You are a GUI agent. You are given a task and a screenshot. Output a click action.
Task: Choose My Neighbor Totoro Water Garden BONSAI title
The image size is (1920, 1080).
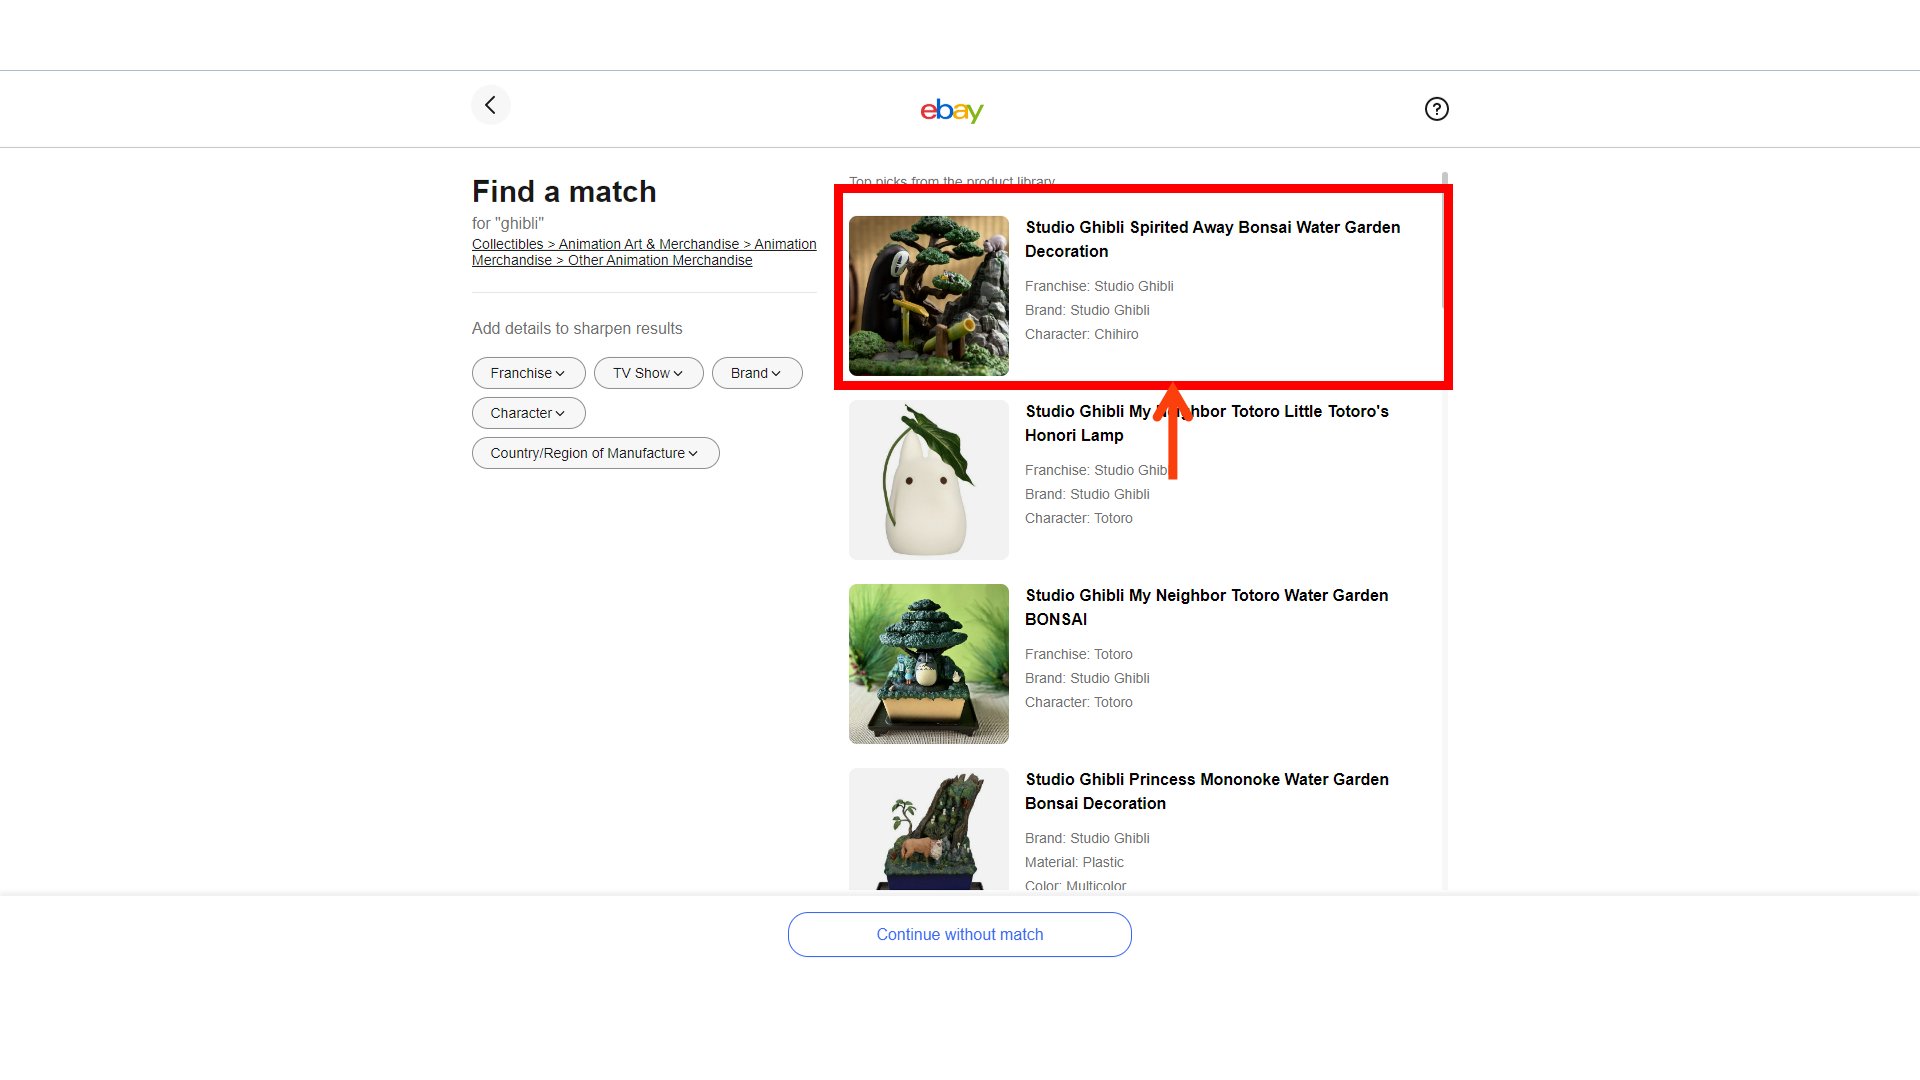pos(1206,607)
